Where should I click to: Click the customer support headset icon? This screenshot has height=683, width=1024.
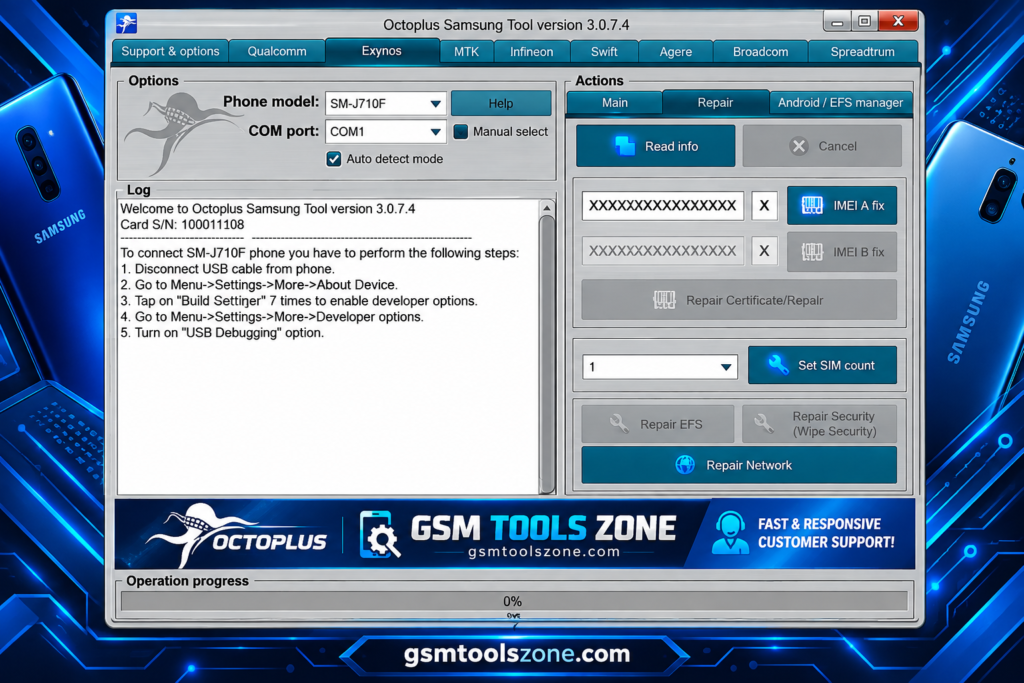(730, 533)
